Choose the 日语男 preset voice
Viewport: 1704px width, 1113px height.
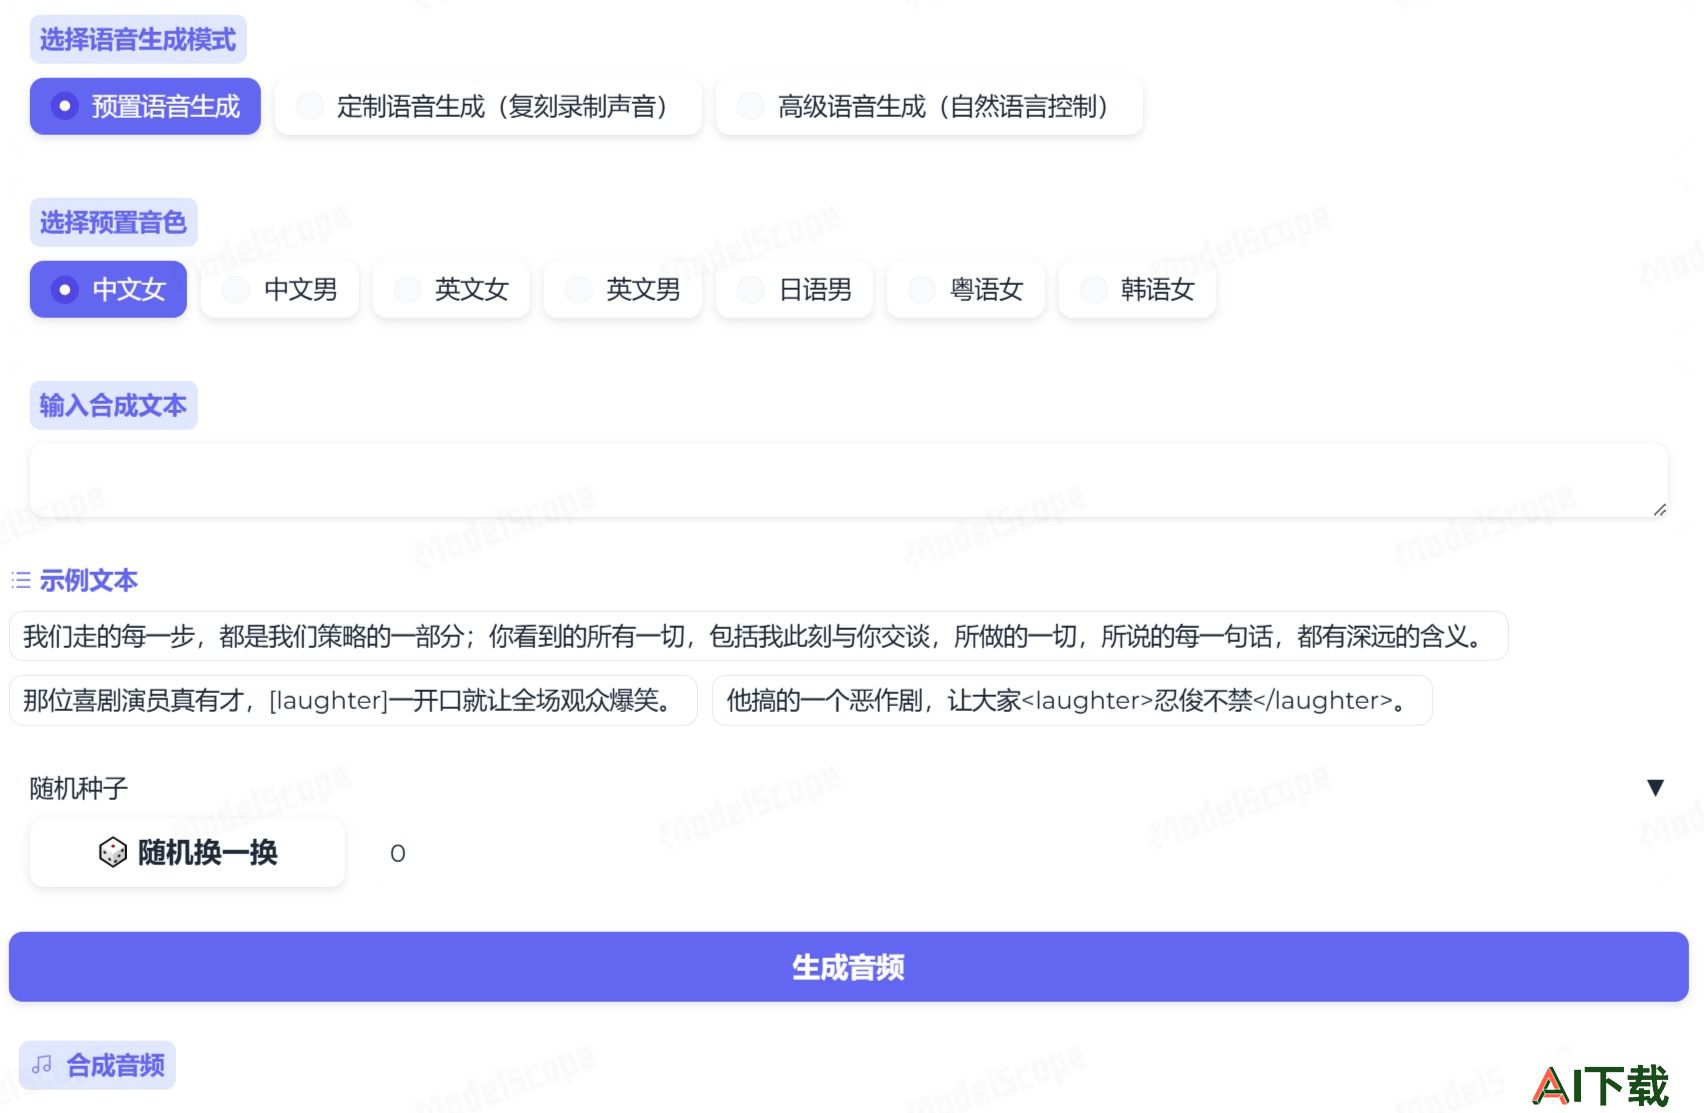[x=795, y=290]
